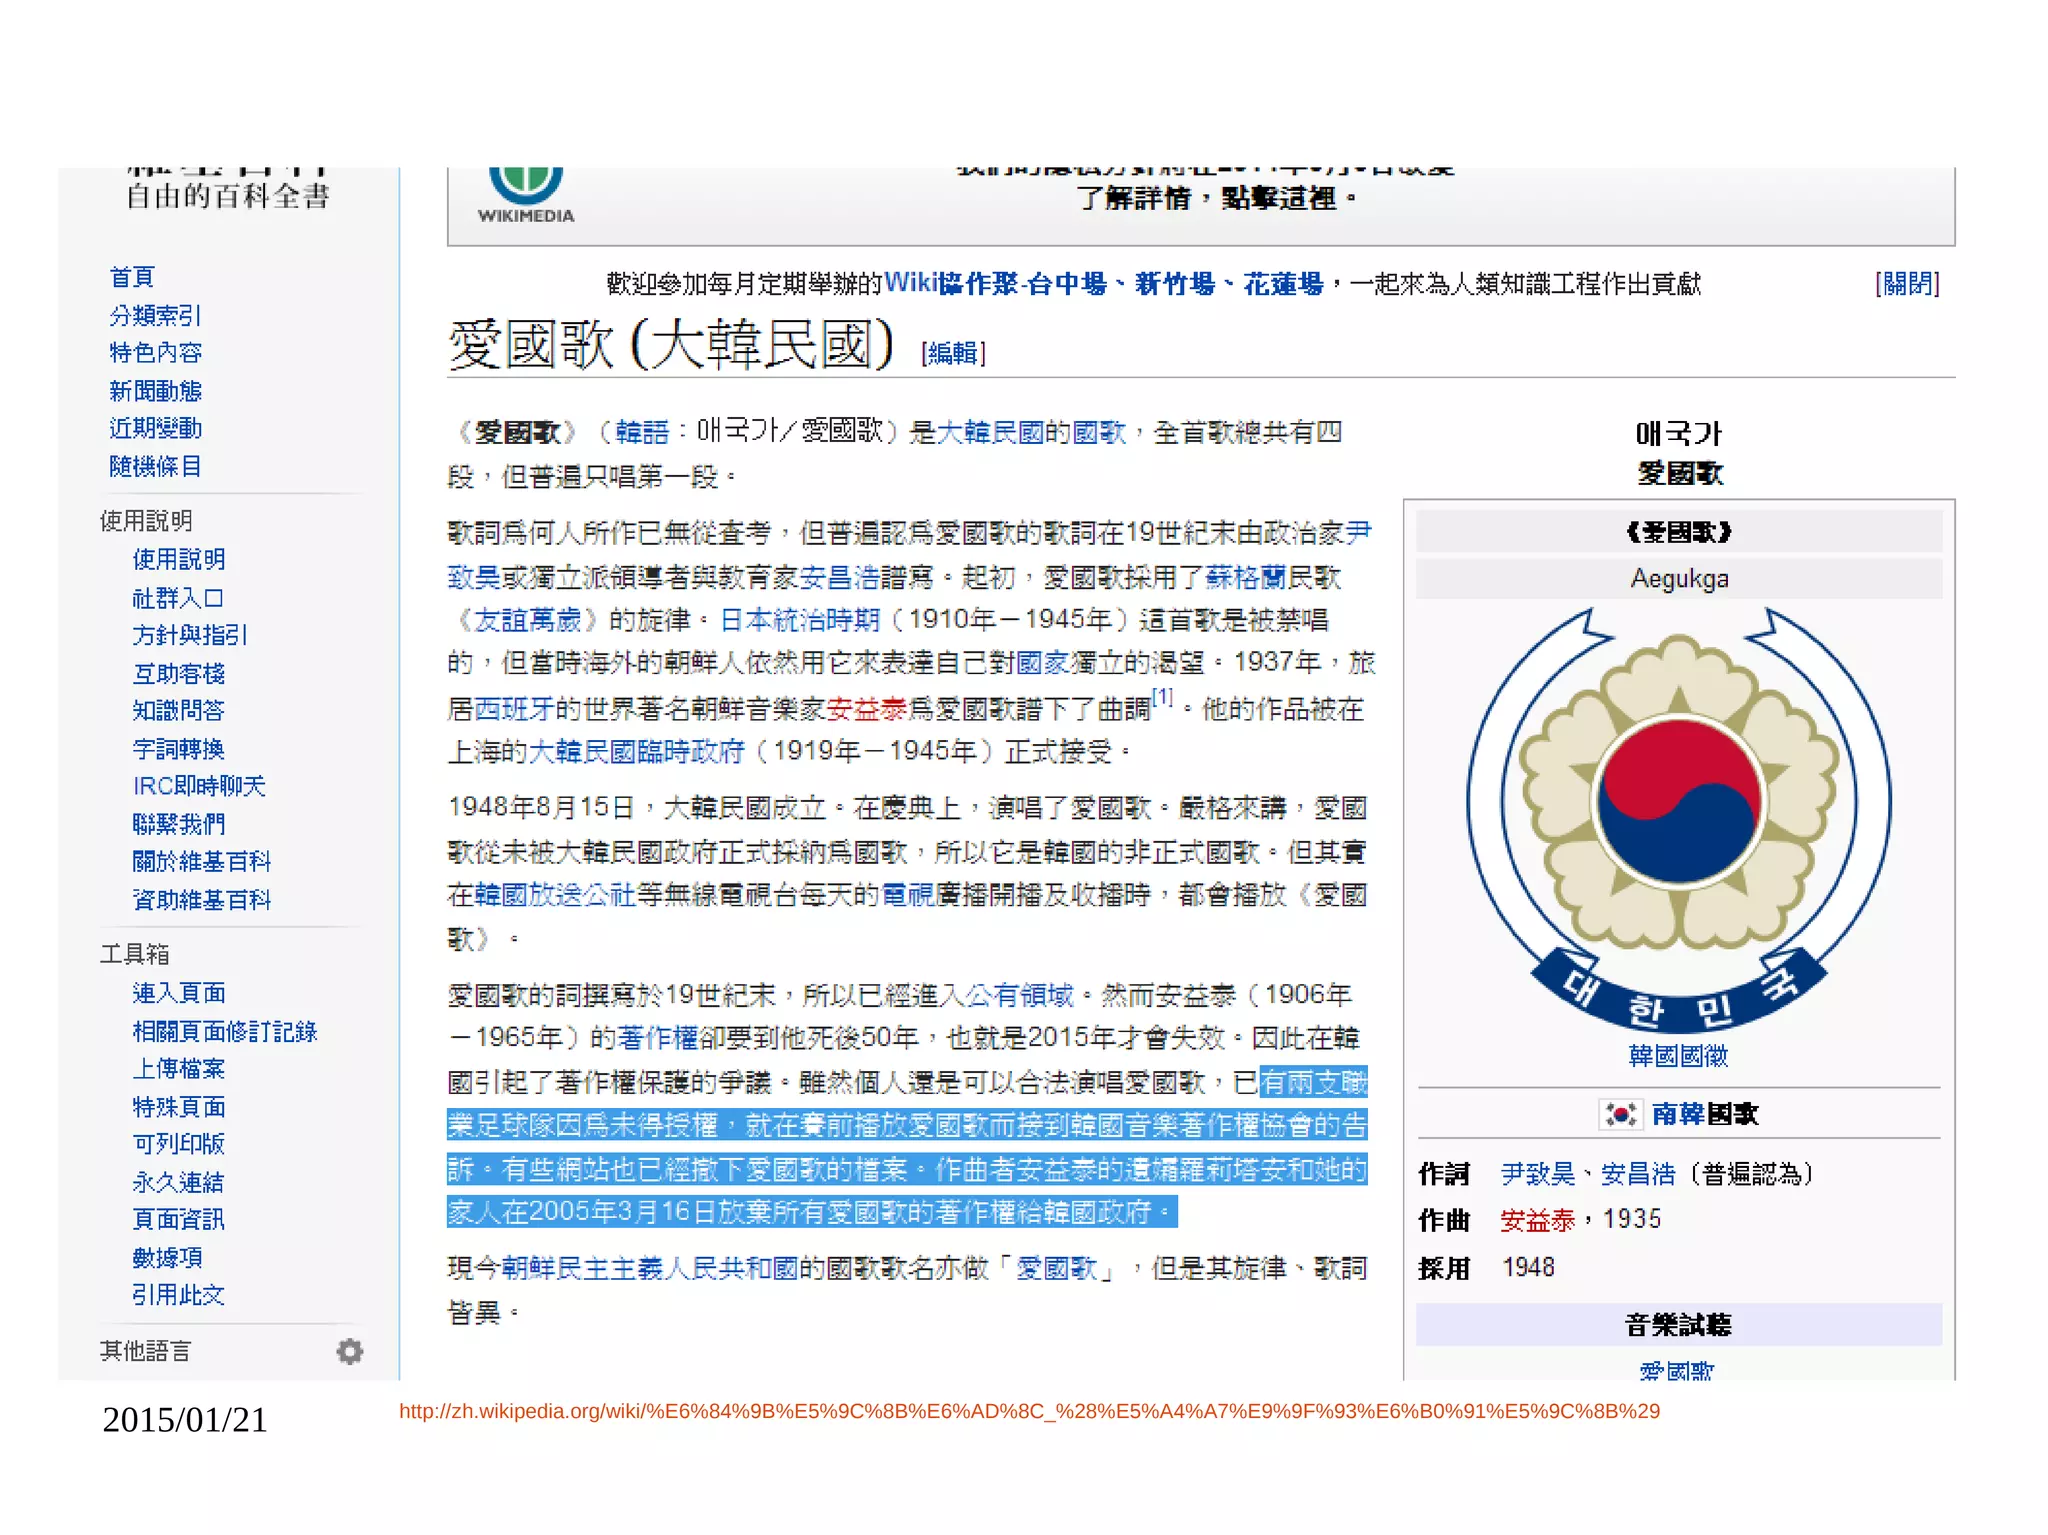Open the language settings gear icon
Image resolution: width=2048 pixels, height=1535 pixels.
pyautogui.click(x=349, y=1351)
